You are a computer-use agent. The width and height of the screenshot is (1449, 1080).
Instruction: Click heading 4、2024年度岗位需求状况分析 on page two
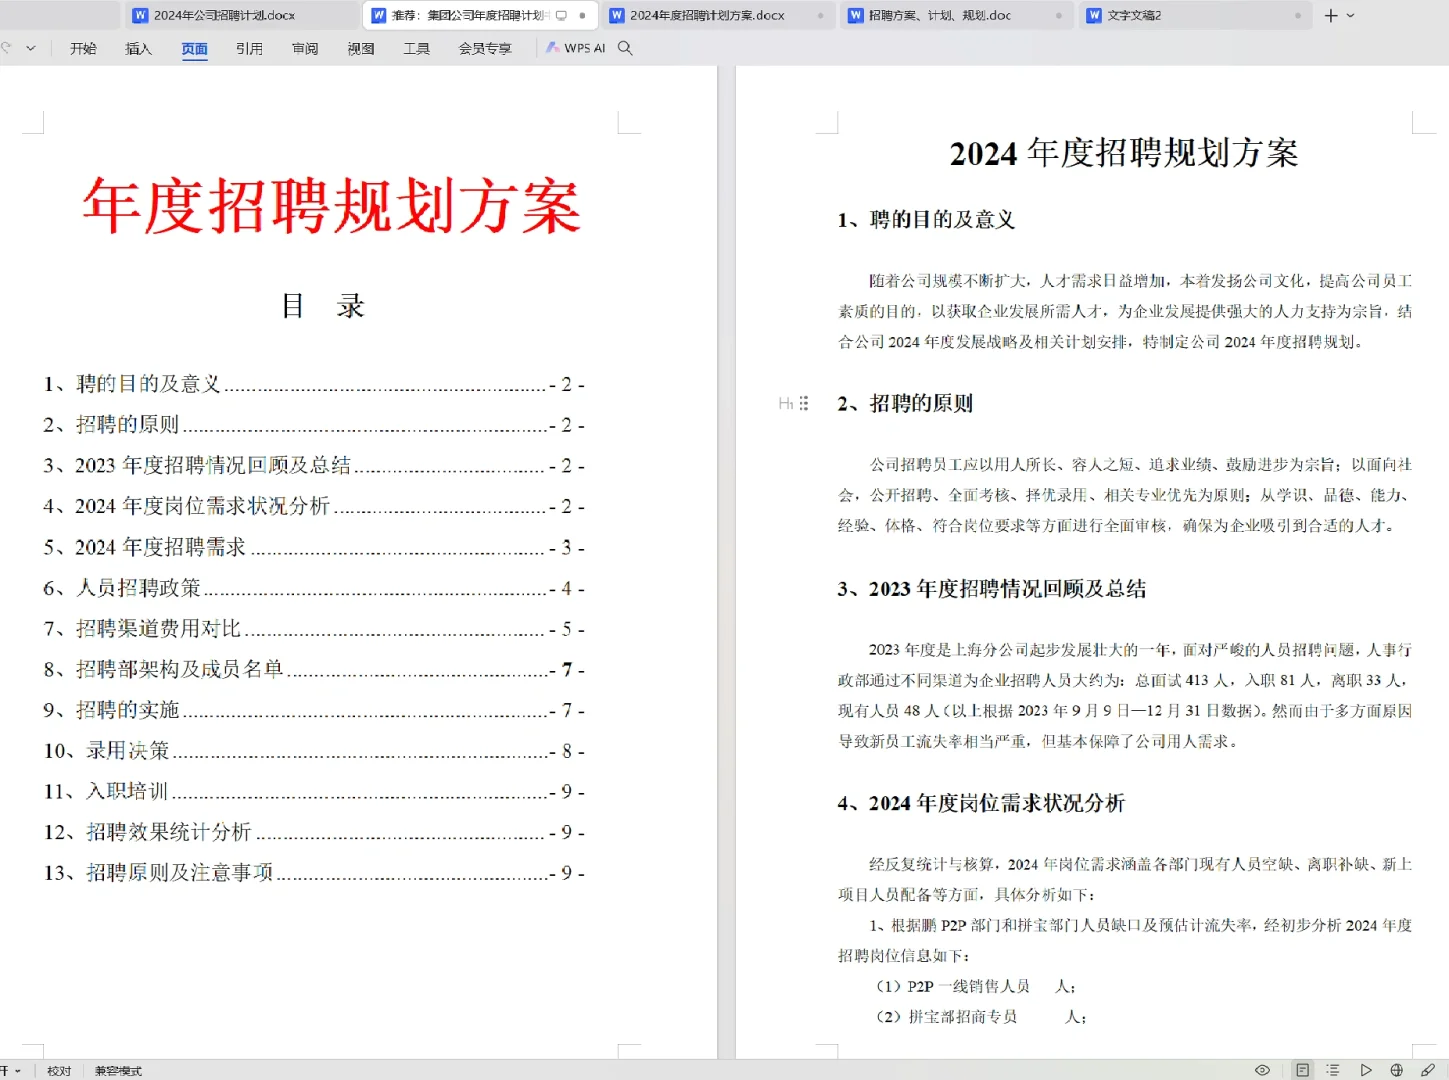click(981, 803)
